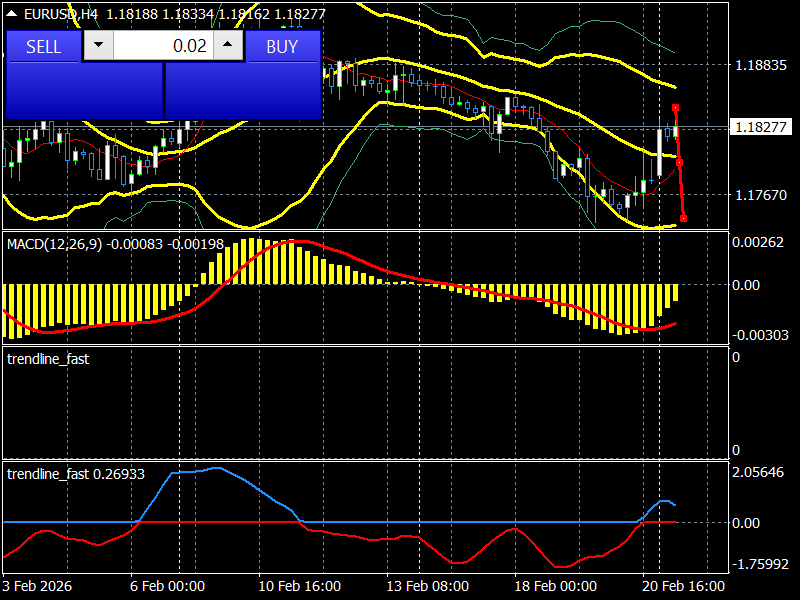Viewport: 800px width, 600px height.
Task: Select red trendline middle anchor point
Action: pos(680,163)
